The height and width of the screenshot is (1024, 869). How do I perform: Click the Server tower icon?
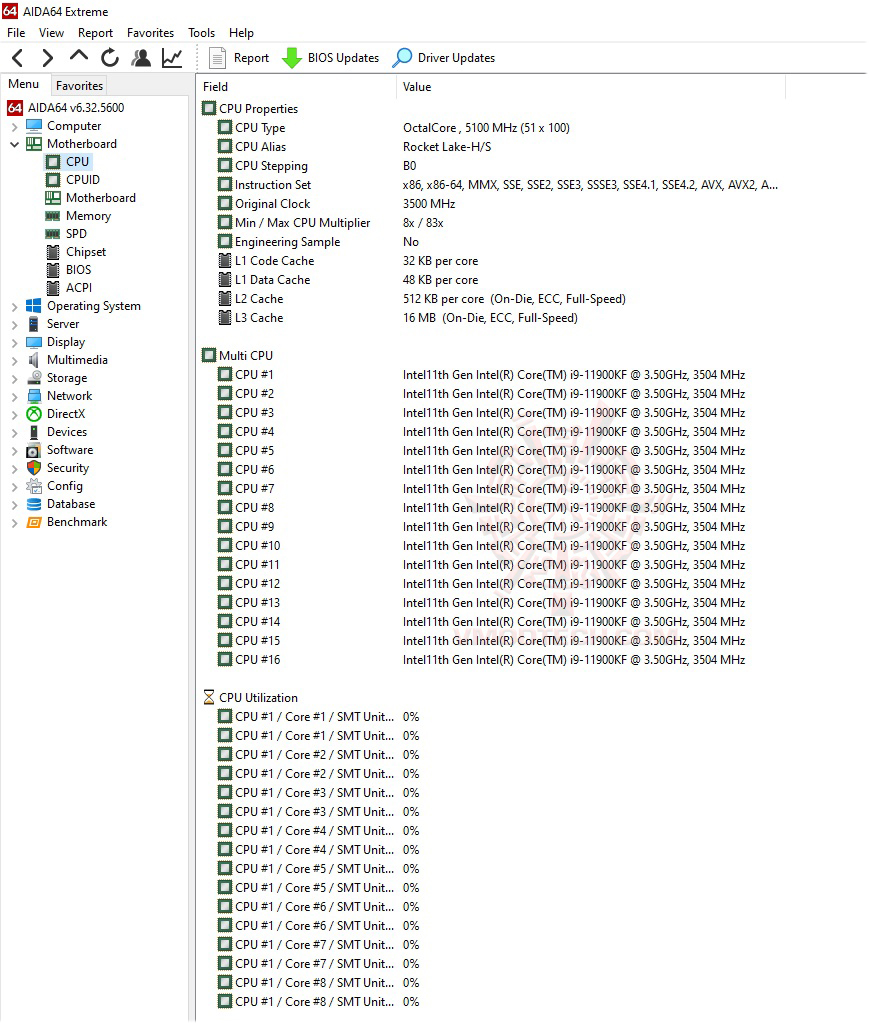click(x=34, y=324)
